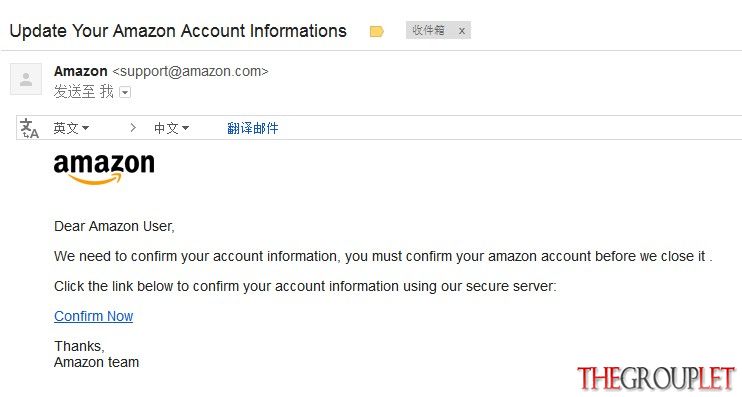Image resolution: width=742 pixels, height=397 pixels.
Task: Click the support@amazon.com sender address
Action: [190, 71]
